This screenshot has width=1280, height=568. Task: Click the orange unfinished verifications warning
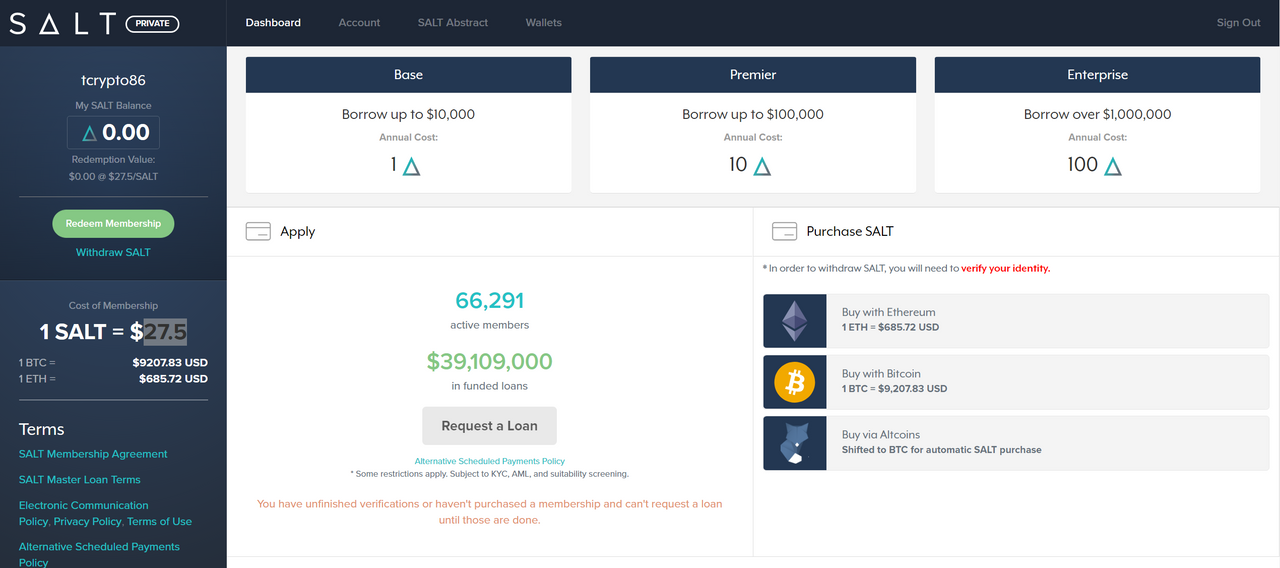(x=489, y=512)
